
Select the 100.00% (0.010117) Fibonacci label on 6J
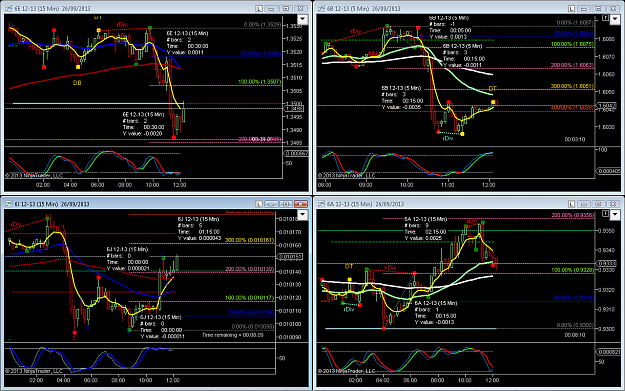coord(250,298)
